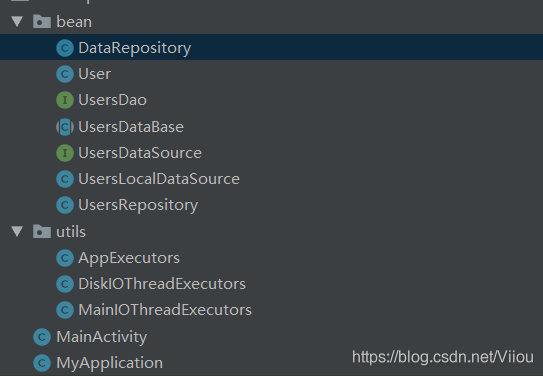The image size is (543, 376).
Task: Select the AppExecutors class
Action: [x=129, y=258]
